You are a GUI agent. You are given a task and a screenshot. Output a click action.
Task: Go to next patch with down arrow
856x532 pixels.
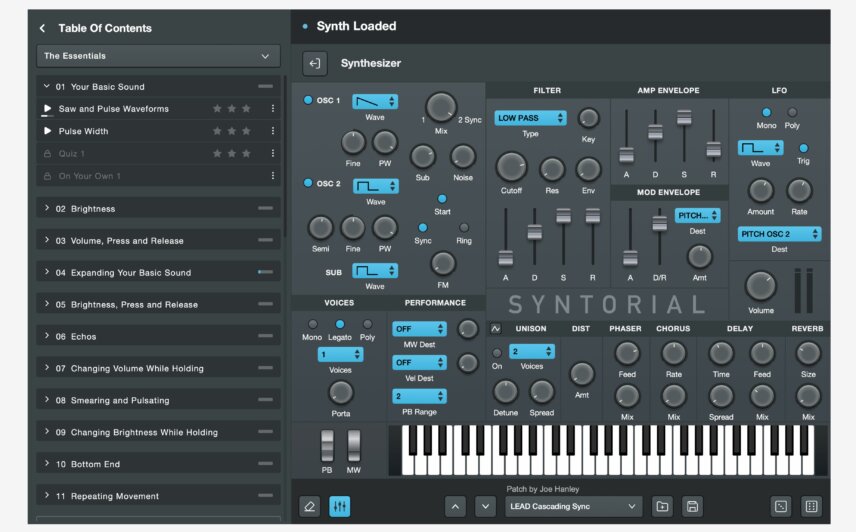click(485, 506)
